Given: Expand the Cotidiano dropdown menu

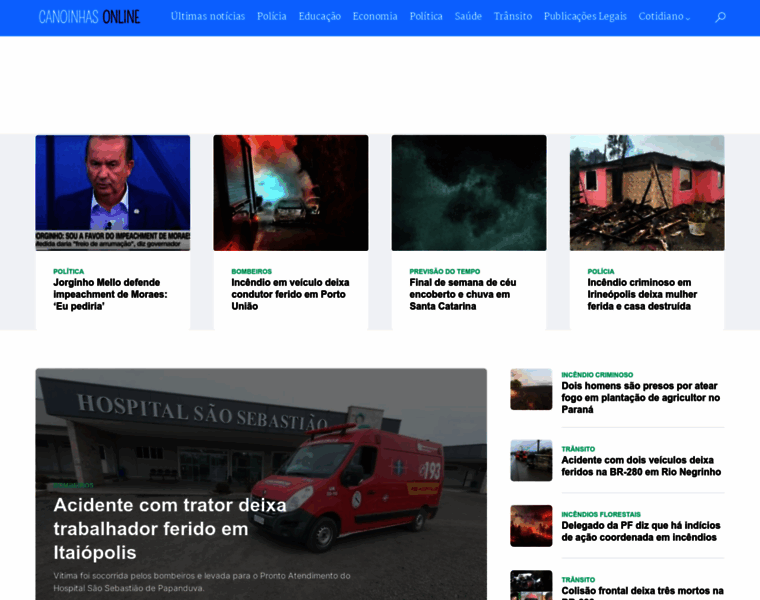Looking at the screenshot, I should [664, 17].
